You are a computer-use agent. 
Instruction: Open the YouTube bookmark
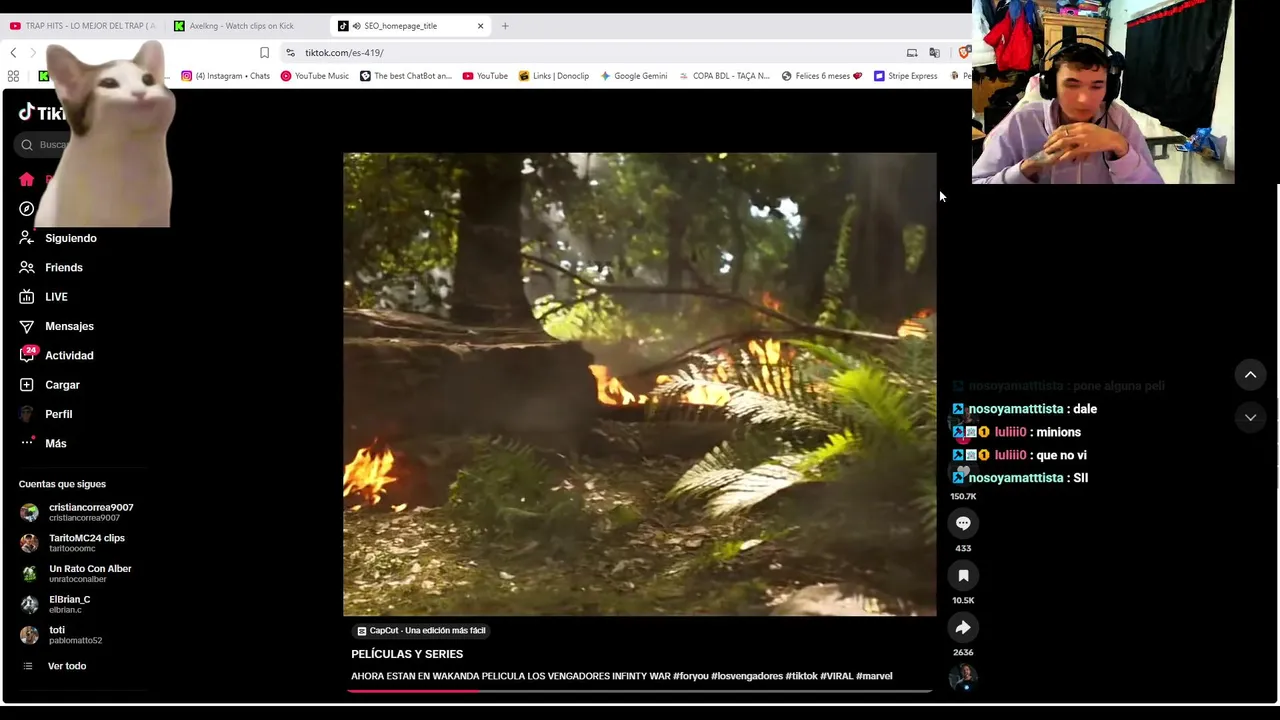(485, 76)
